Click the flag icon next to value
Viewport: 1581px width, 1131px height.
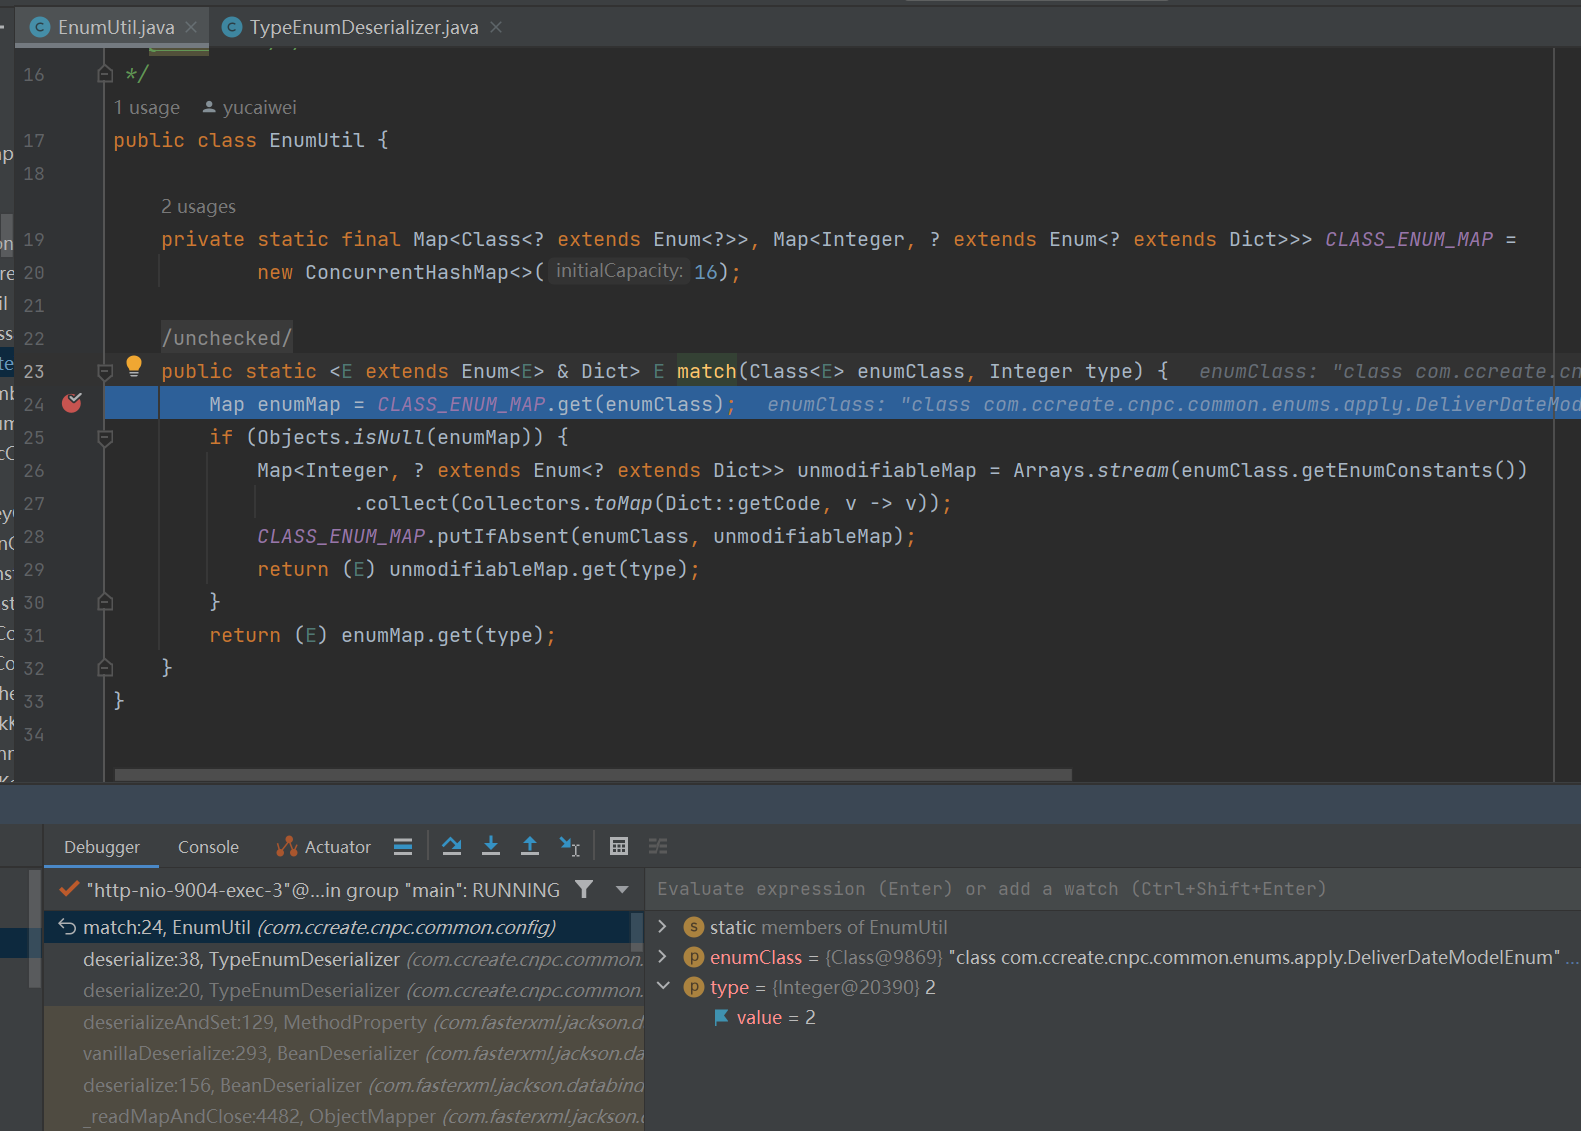721,1017
